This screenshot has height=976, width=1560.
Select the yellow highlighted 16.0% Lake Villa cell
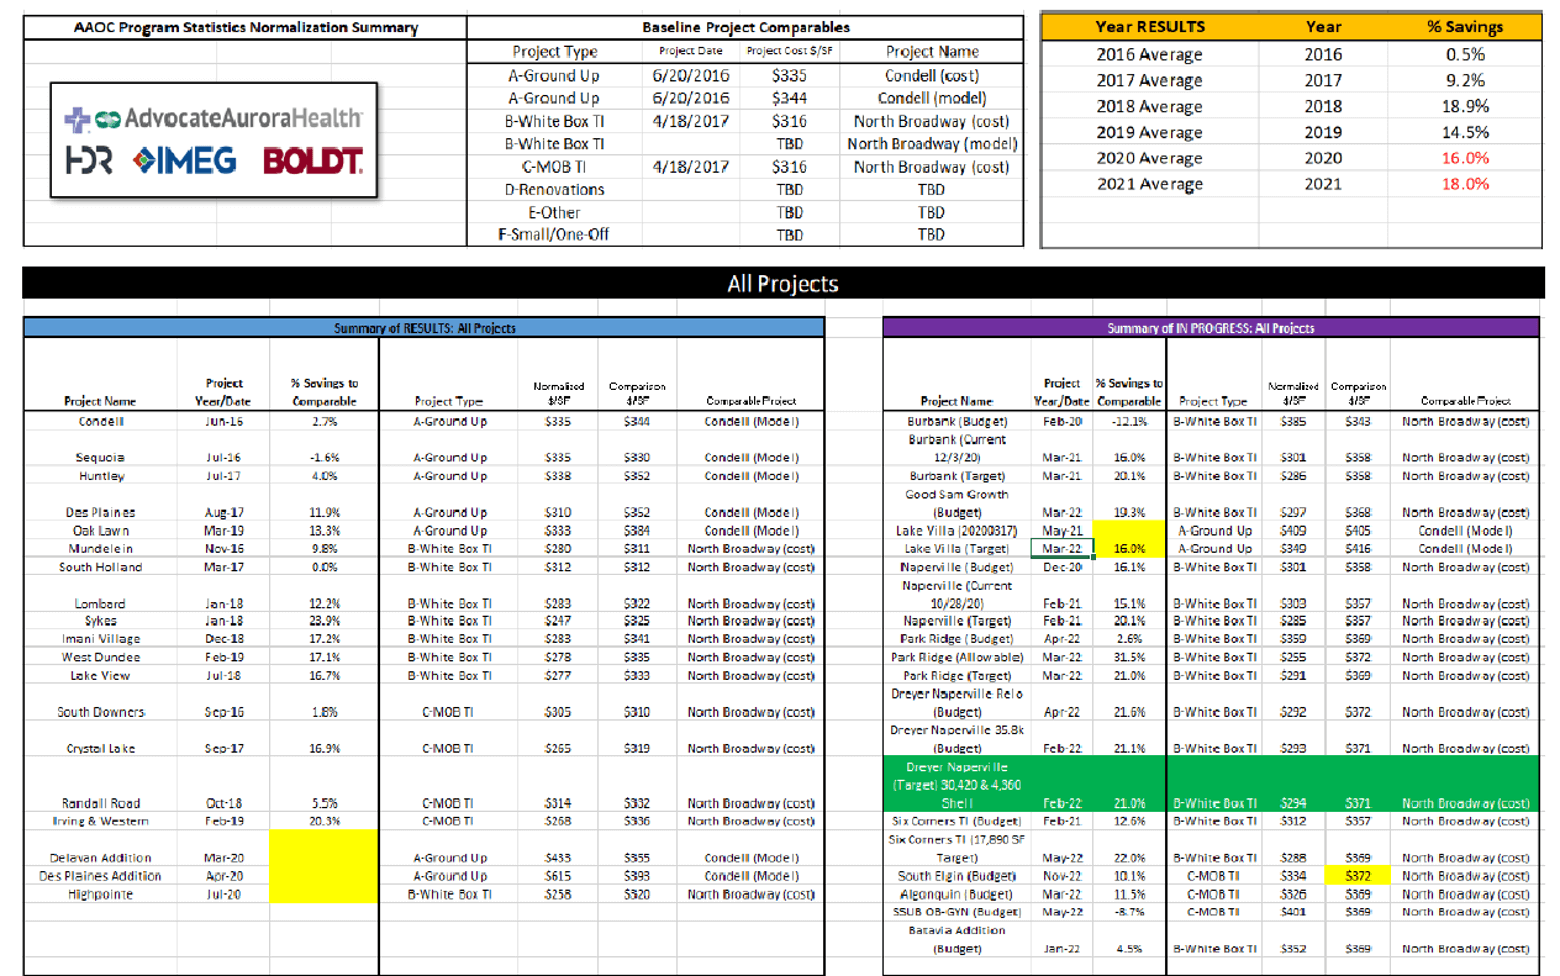point(1130,549)
